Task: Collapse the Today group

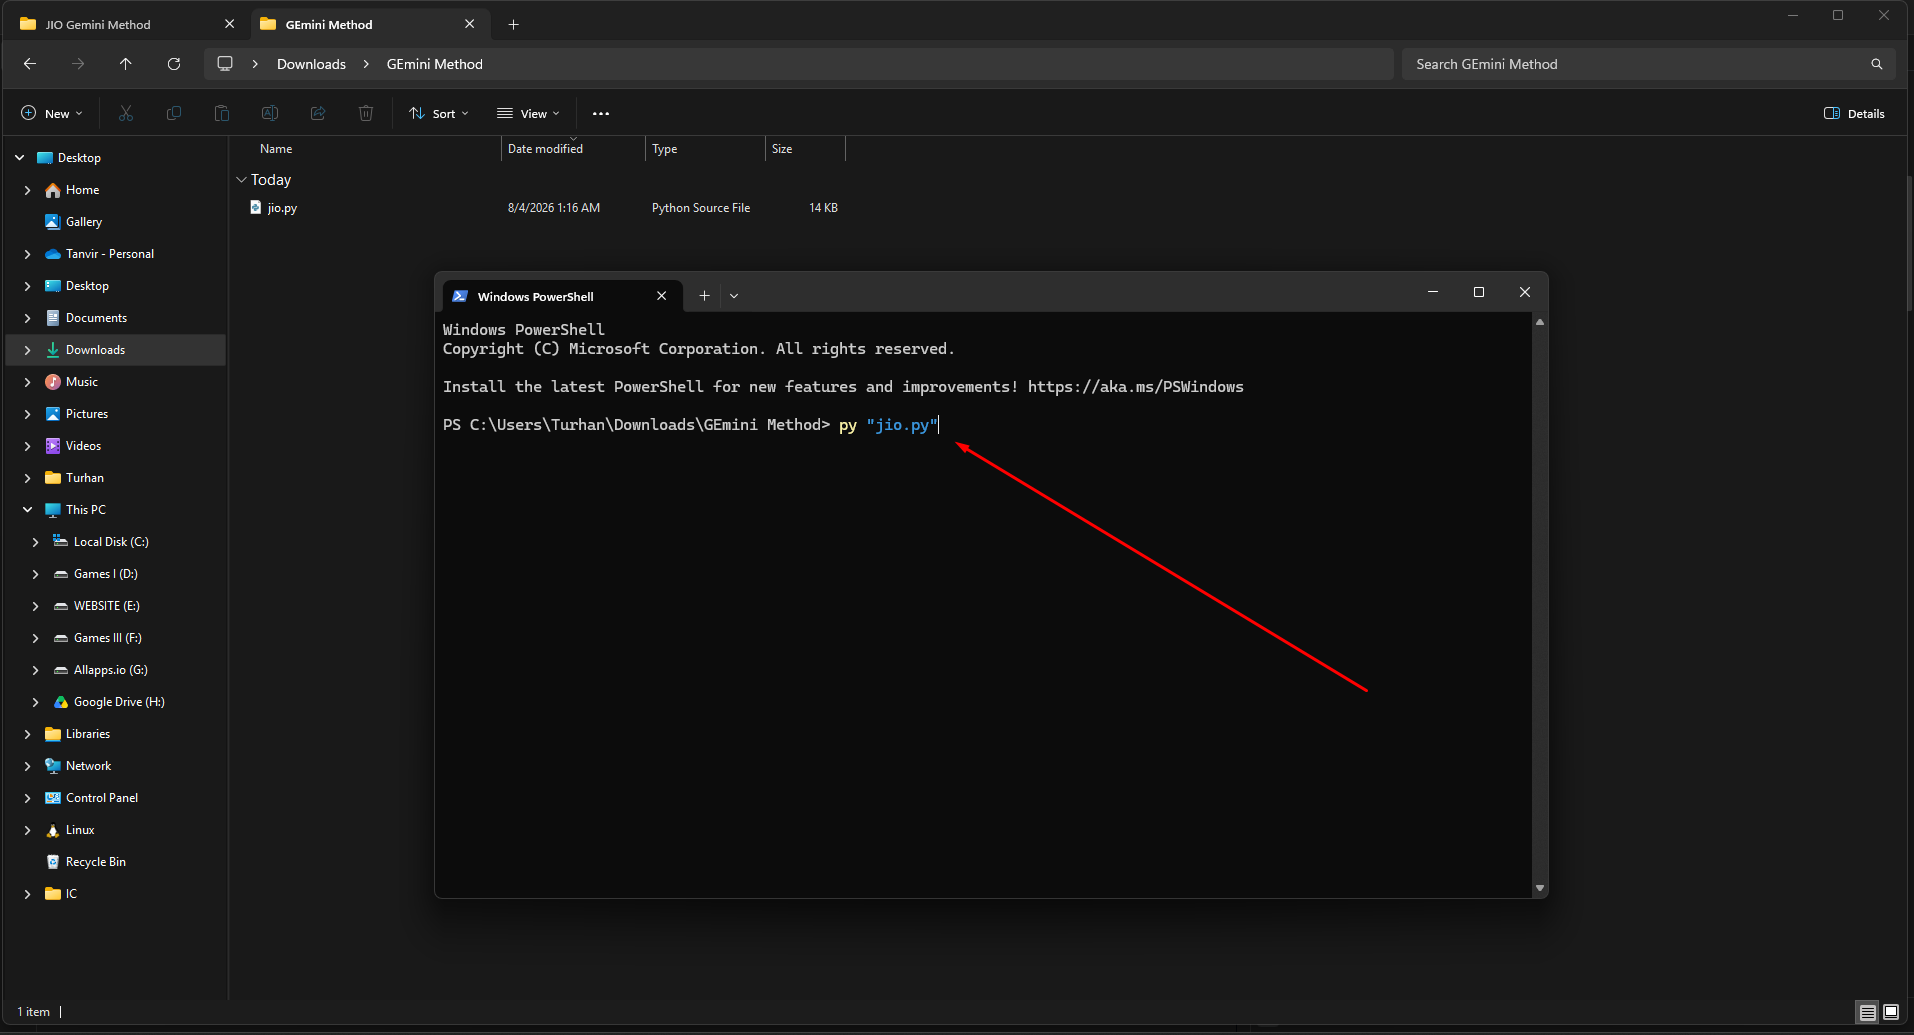Action: 241,180
